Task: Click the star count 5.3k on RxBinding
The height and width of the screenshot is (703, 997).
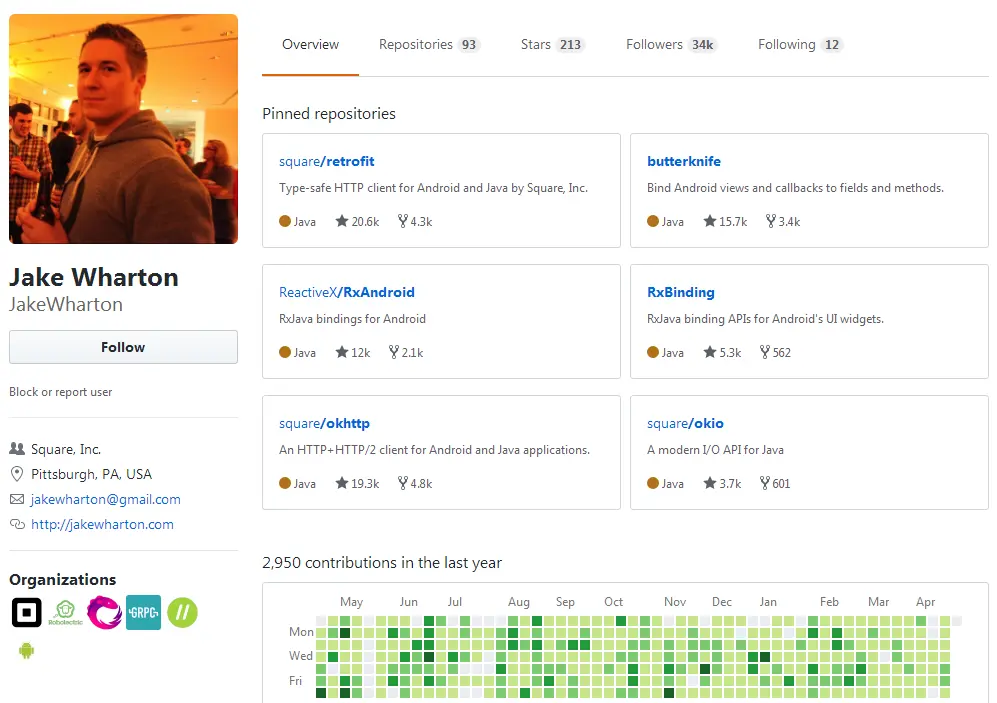Action: click(722, 352)
